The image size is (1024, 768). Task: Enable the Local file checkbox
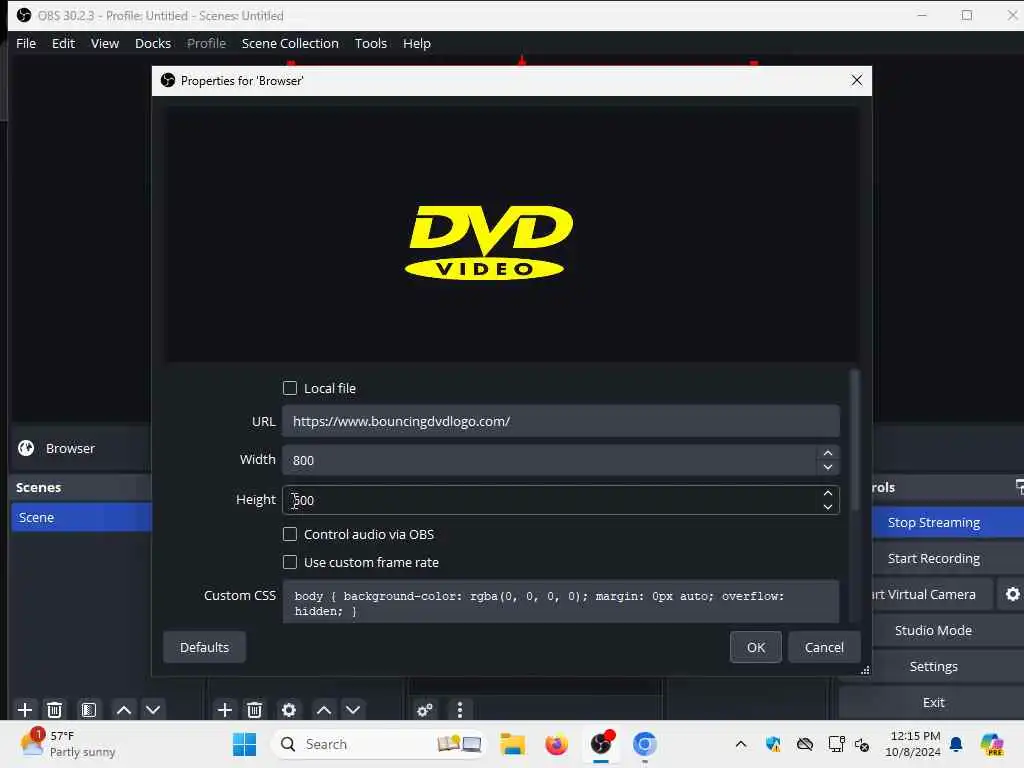click(x=290, y=388)
